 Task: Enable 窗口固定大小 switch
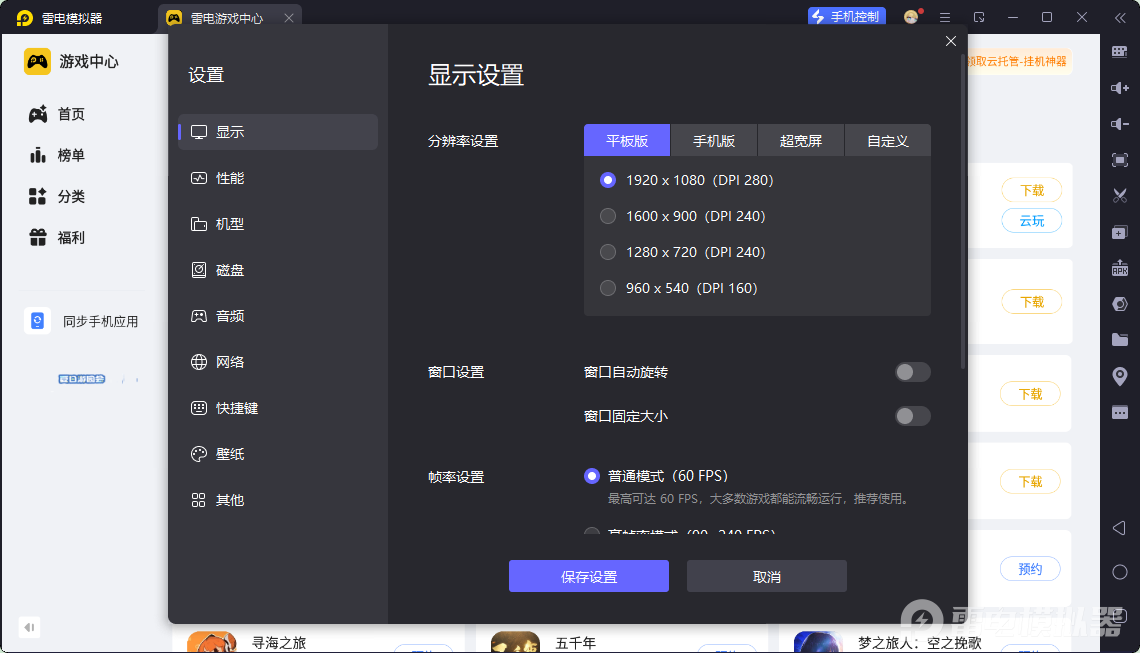coord(912,415)
